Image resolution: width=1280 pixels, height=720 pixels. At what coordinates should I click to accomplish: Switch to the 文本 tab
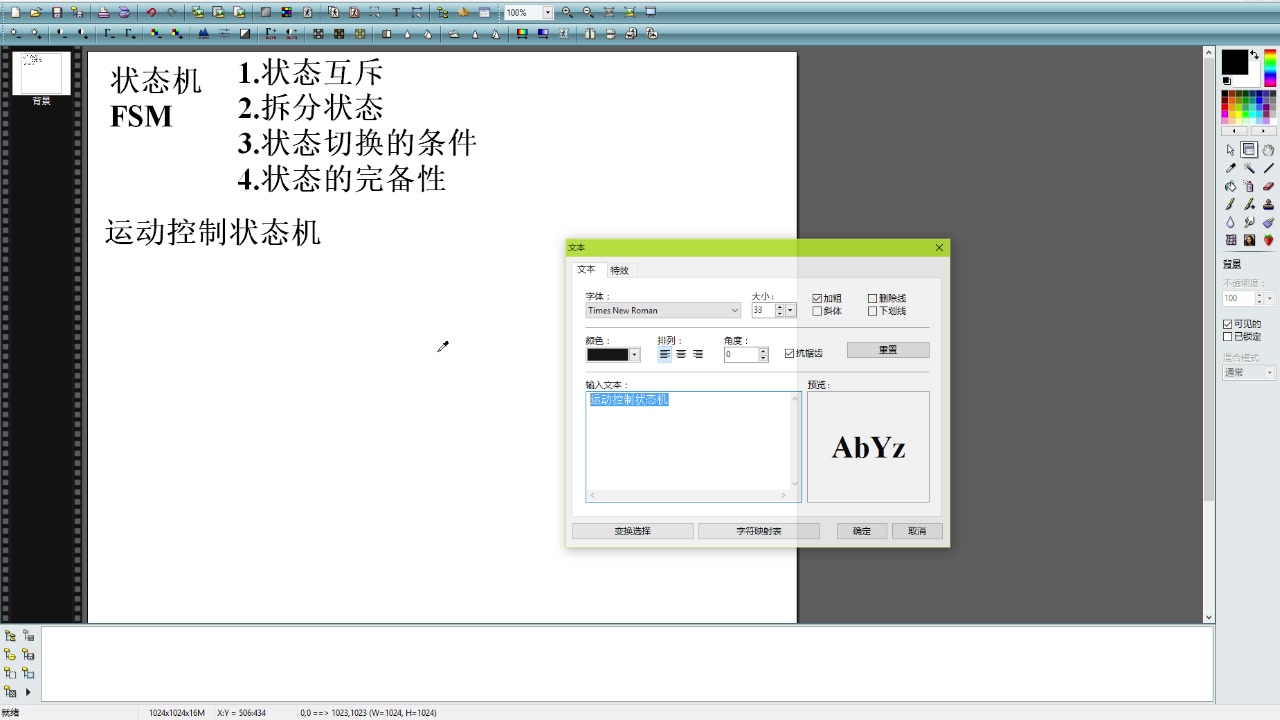tap(586, 270)
